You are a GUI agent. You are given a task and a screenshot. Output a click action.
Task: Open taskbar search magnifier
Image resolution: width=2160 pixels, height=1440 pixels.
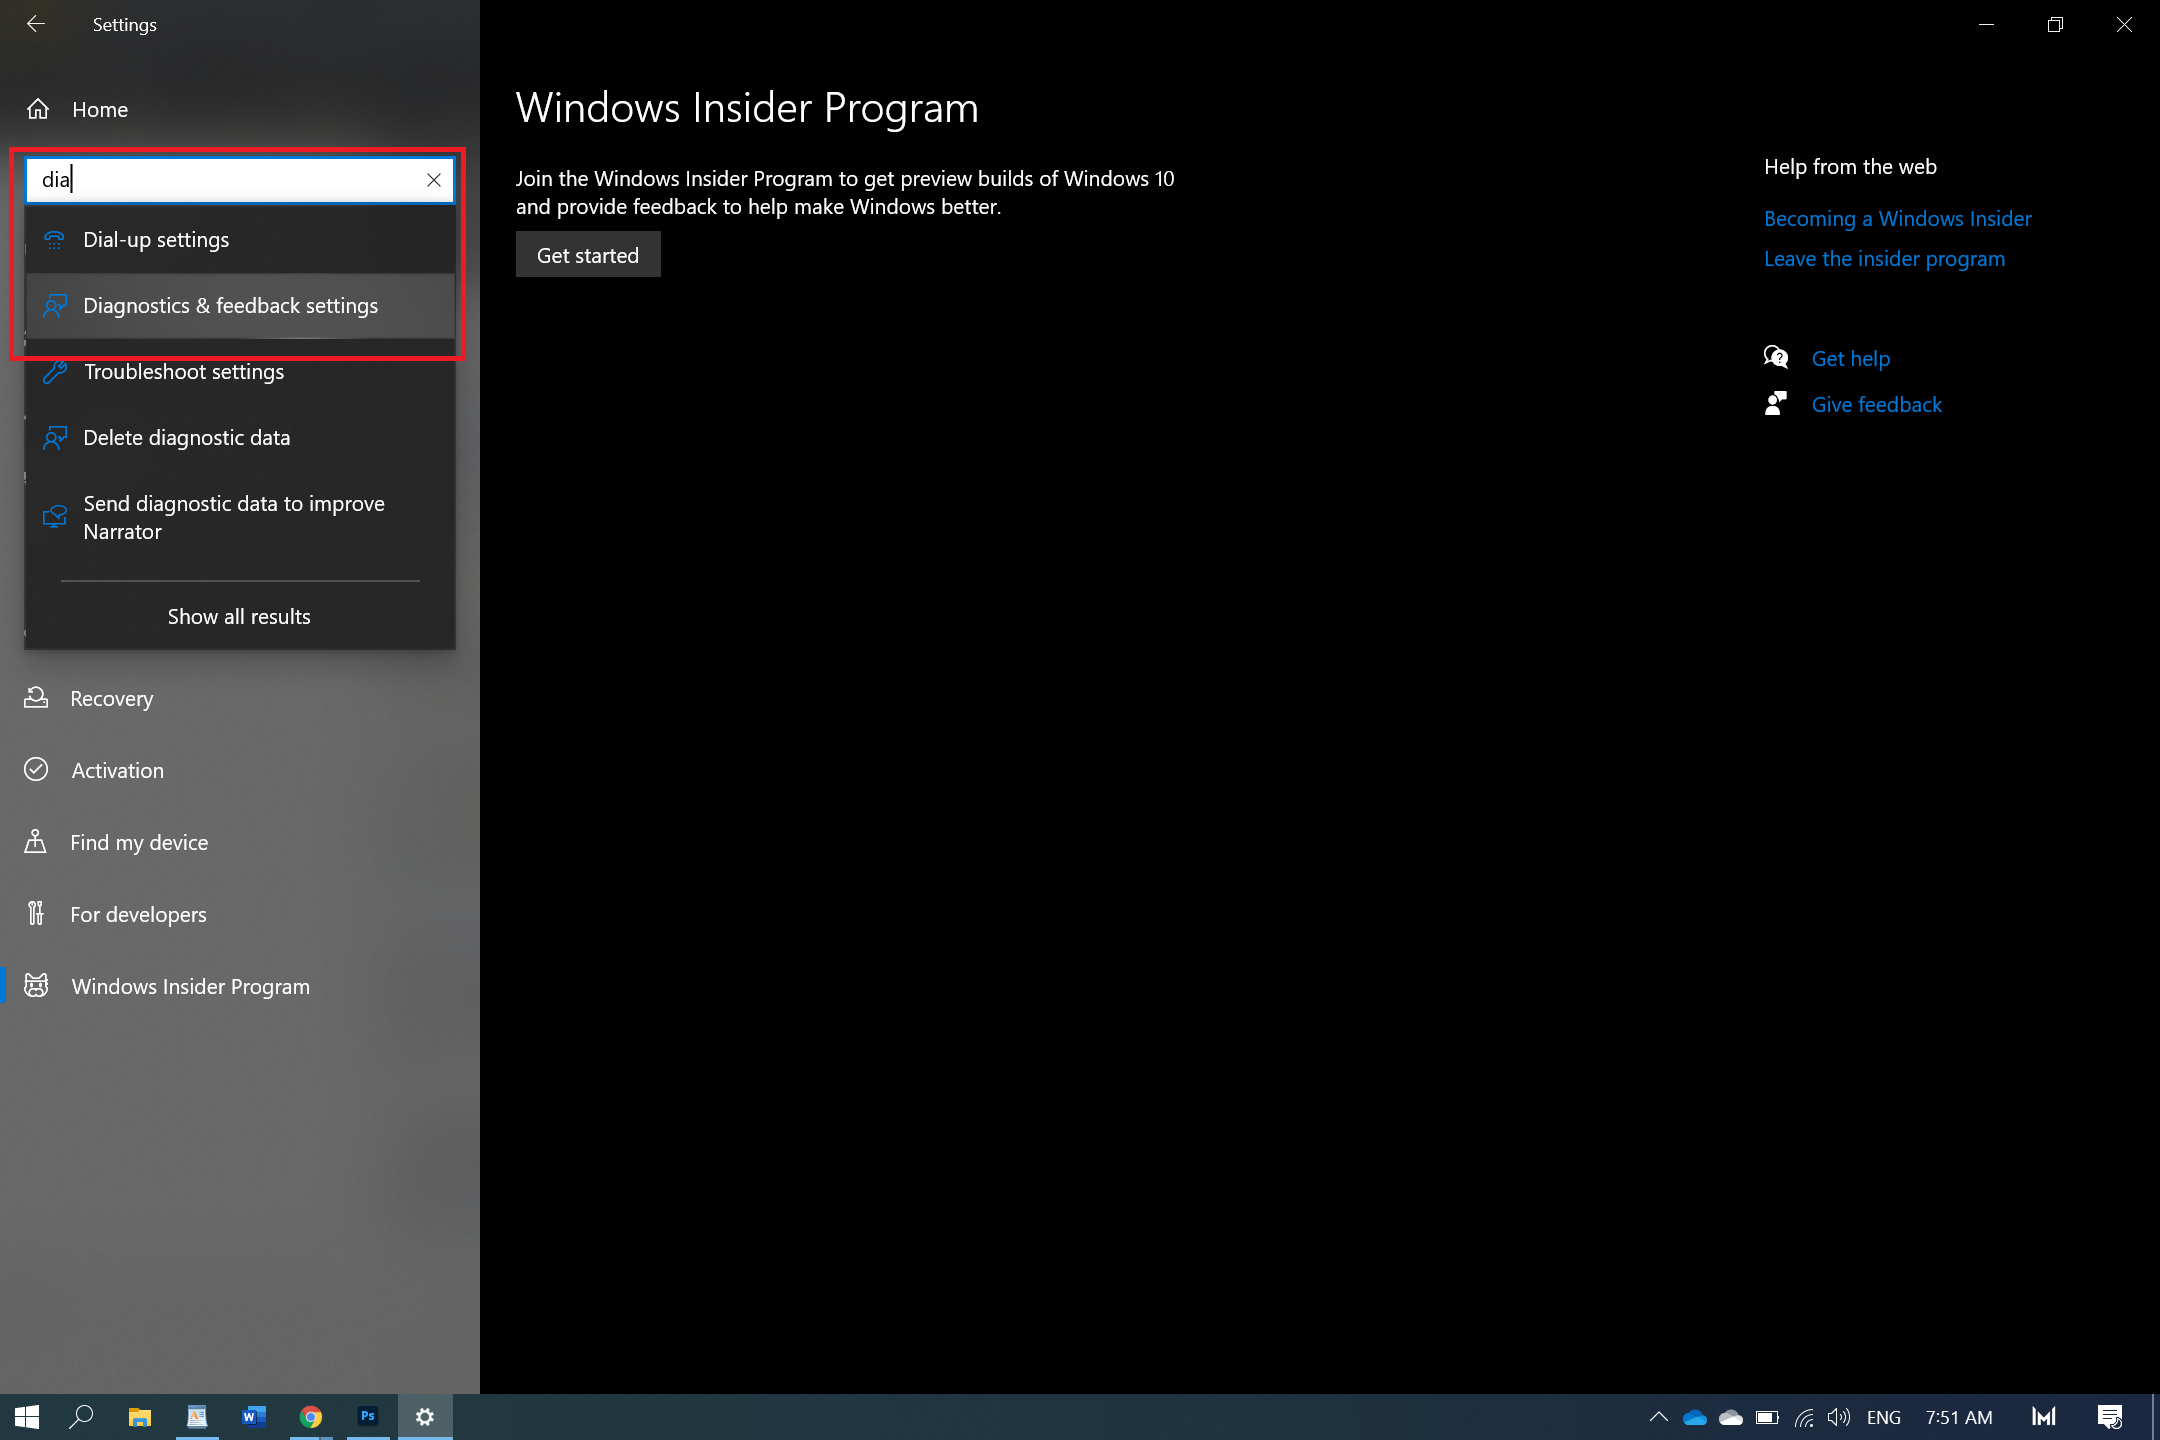pos(81,1417)
